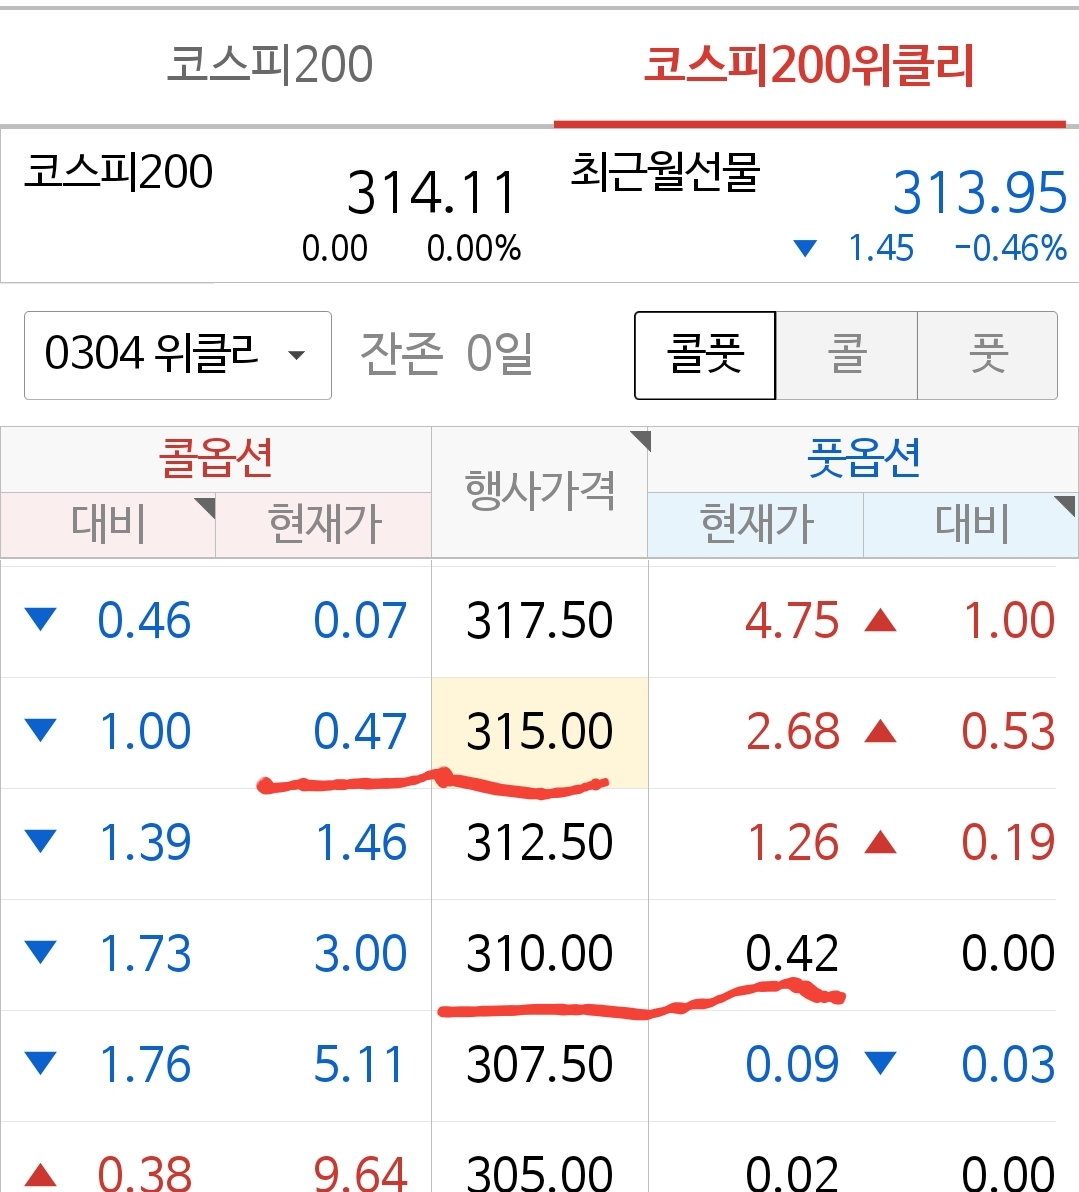Switch to the 코스피200 tab
1079x1192 pixels.
point(270,66)
